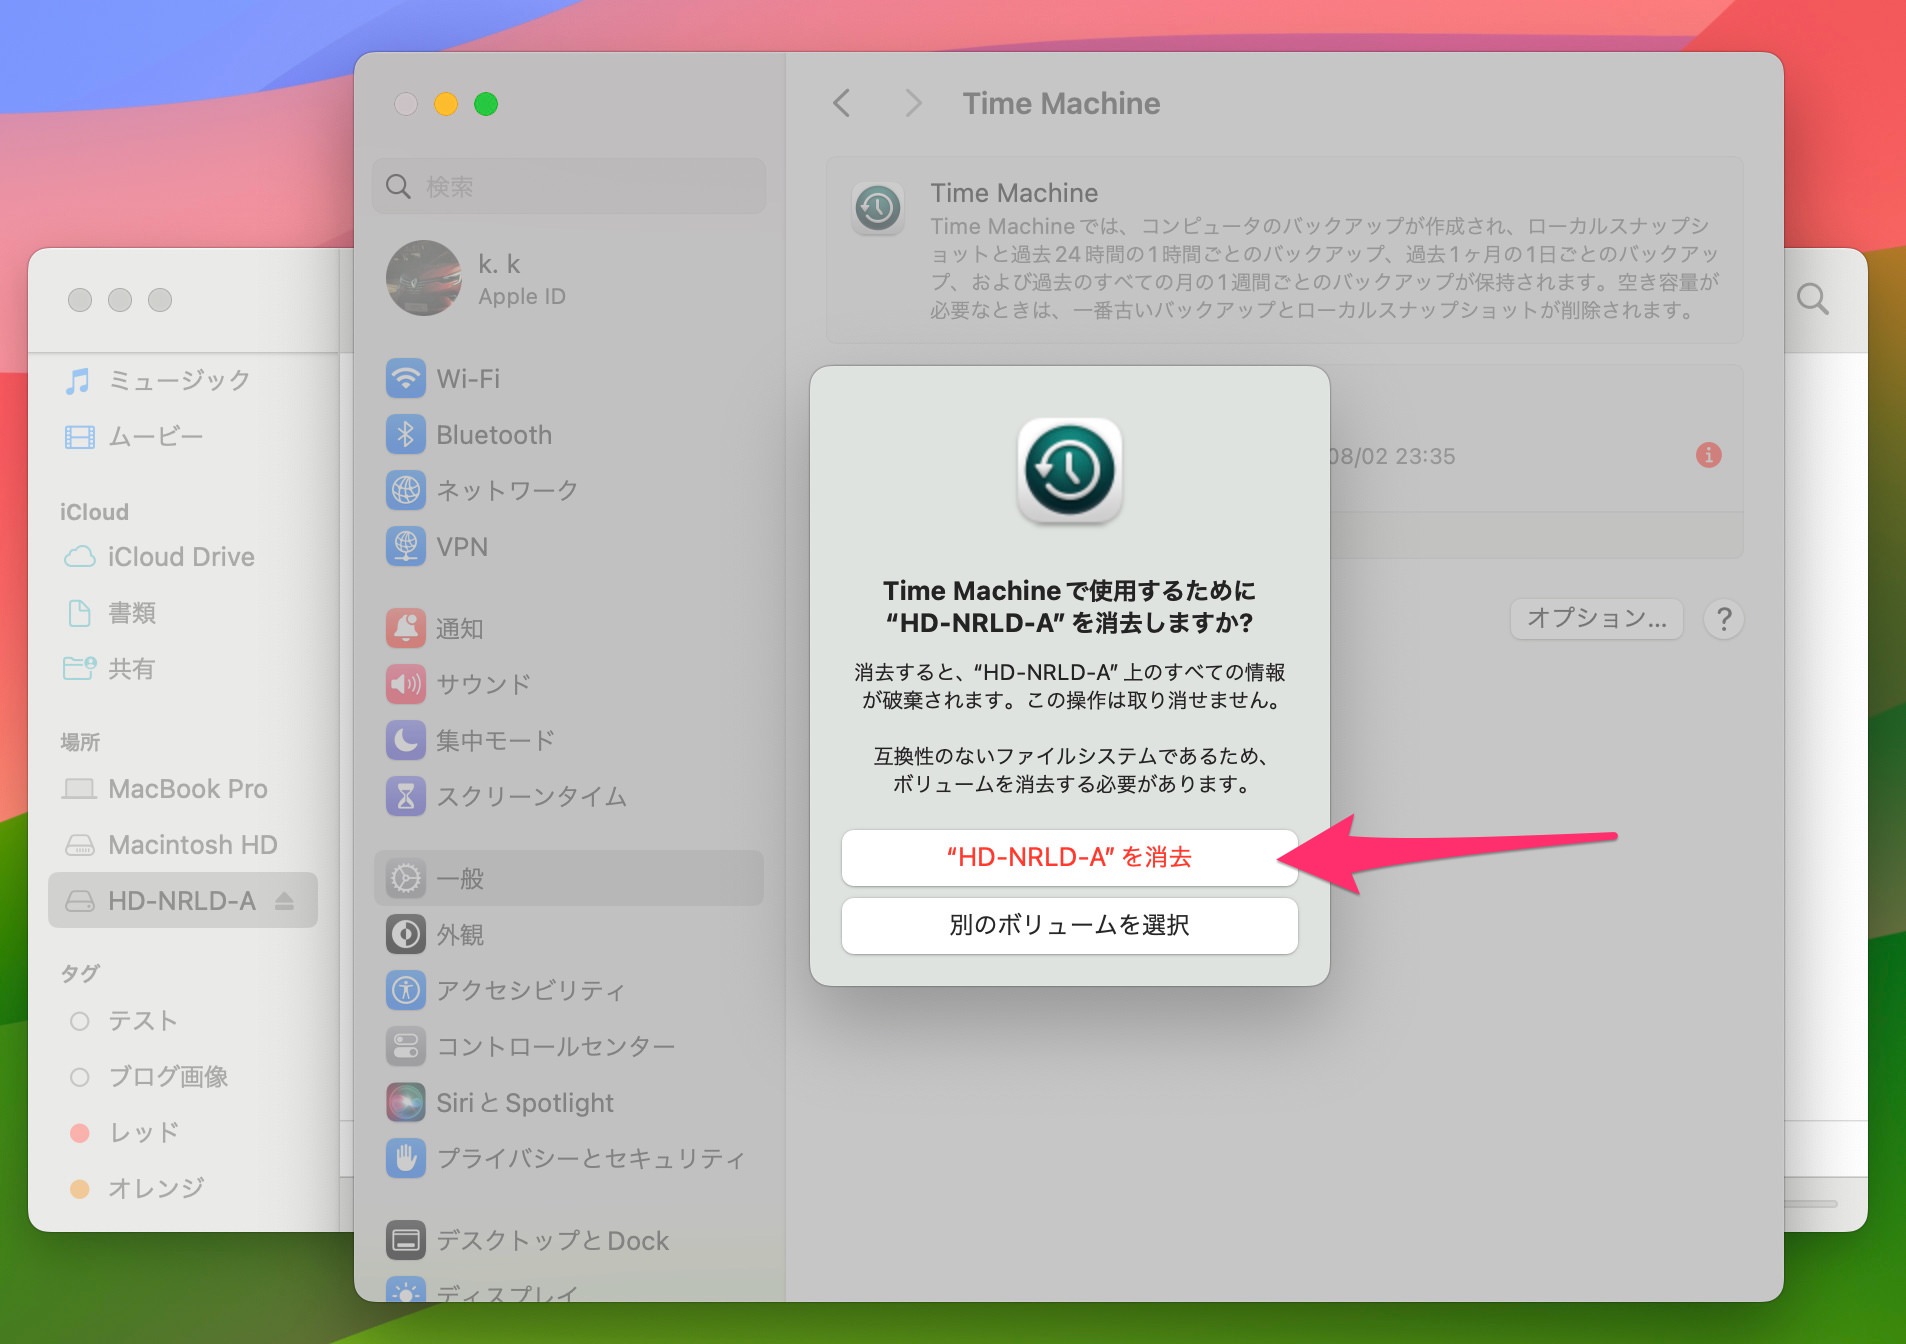Focus the 検索 search field in Settings

click(x=569, y=186)
